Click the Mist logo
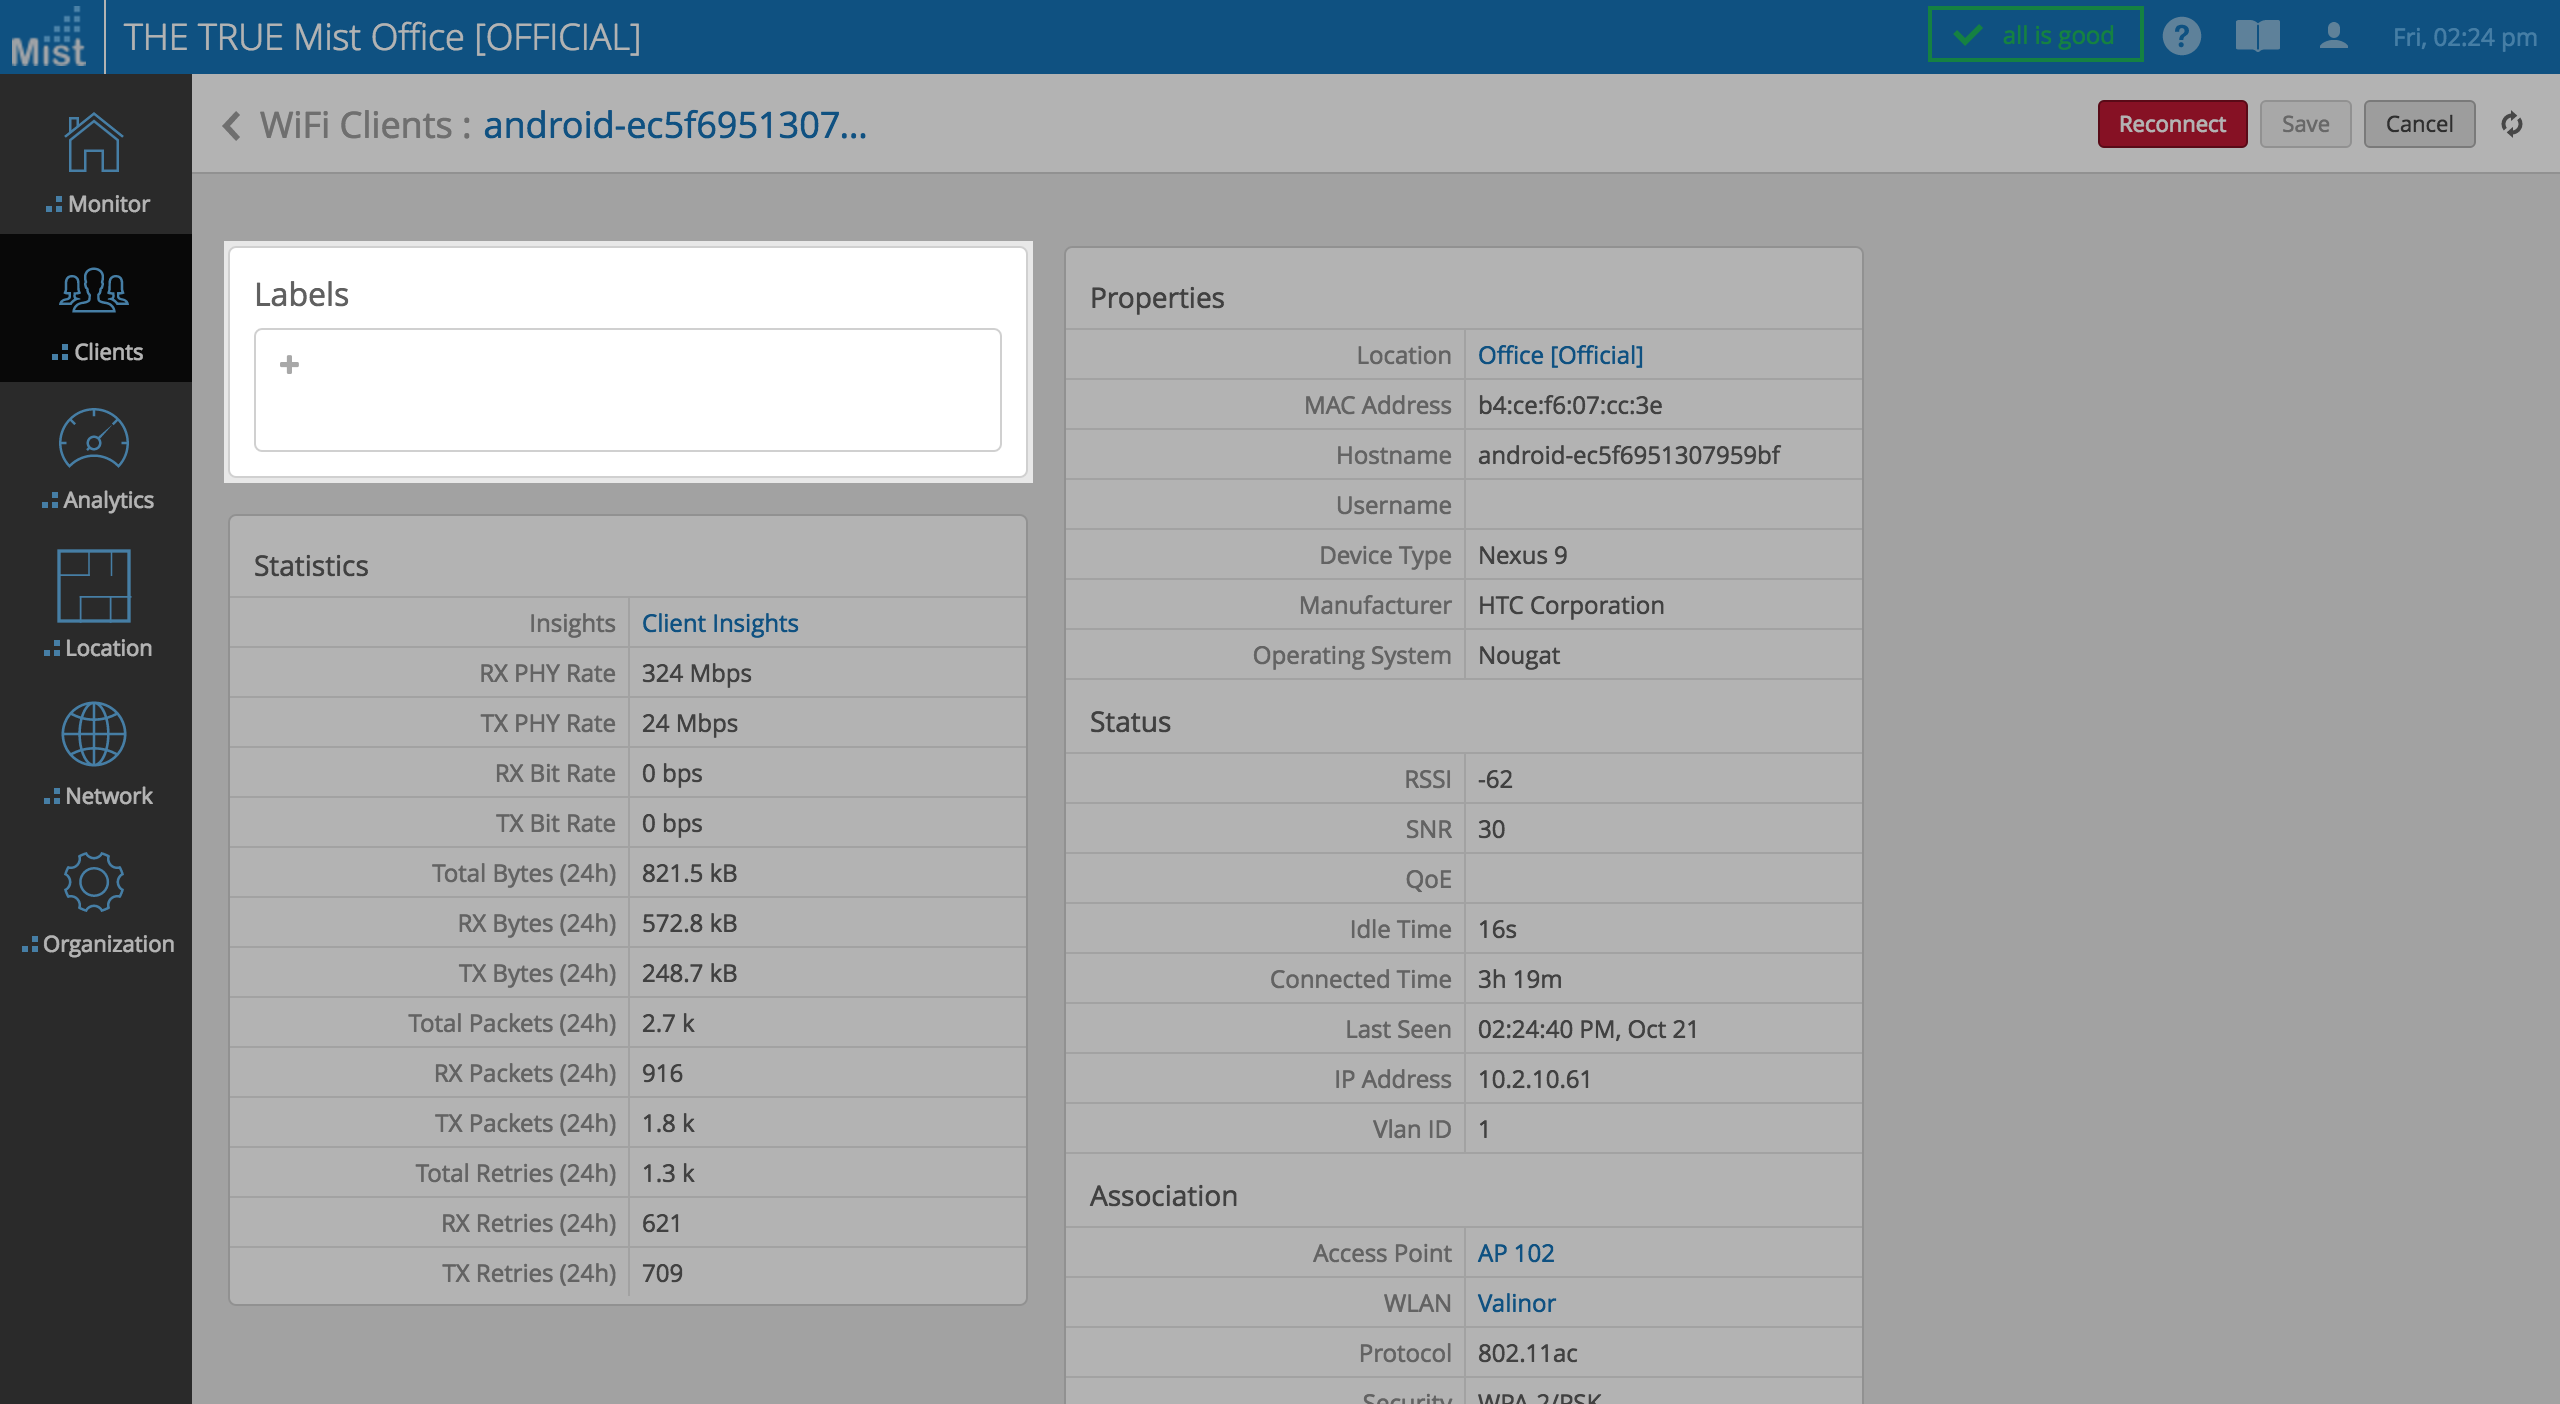The width and height of the screenshot is (2560, 1404). click(50, 38)
